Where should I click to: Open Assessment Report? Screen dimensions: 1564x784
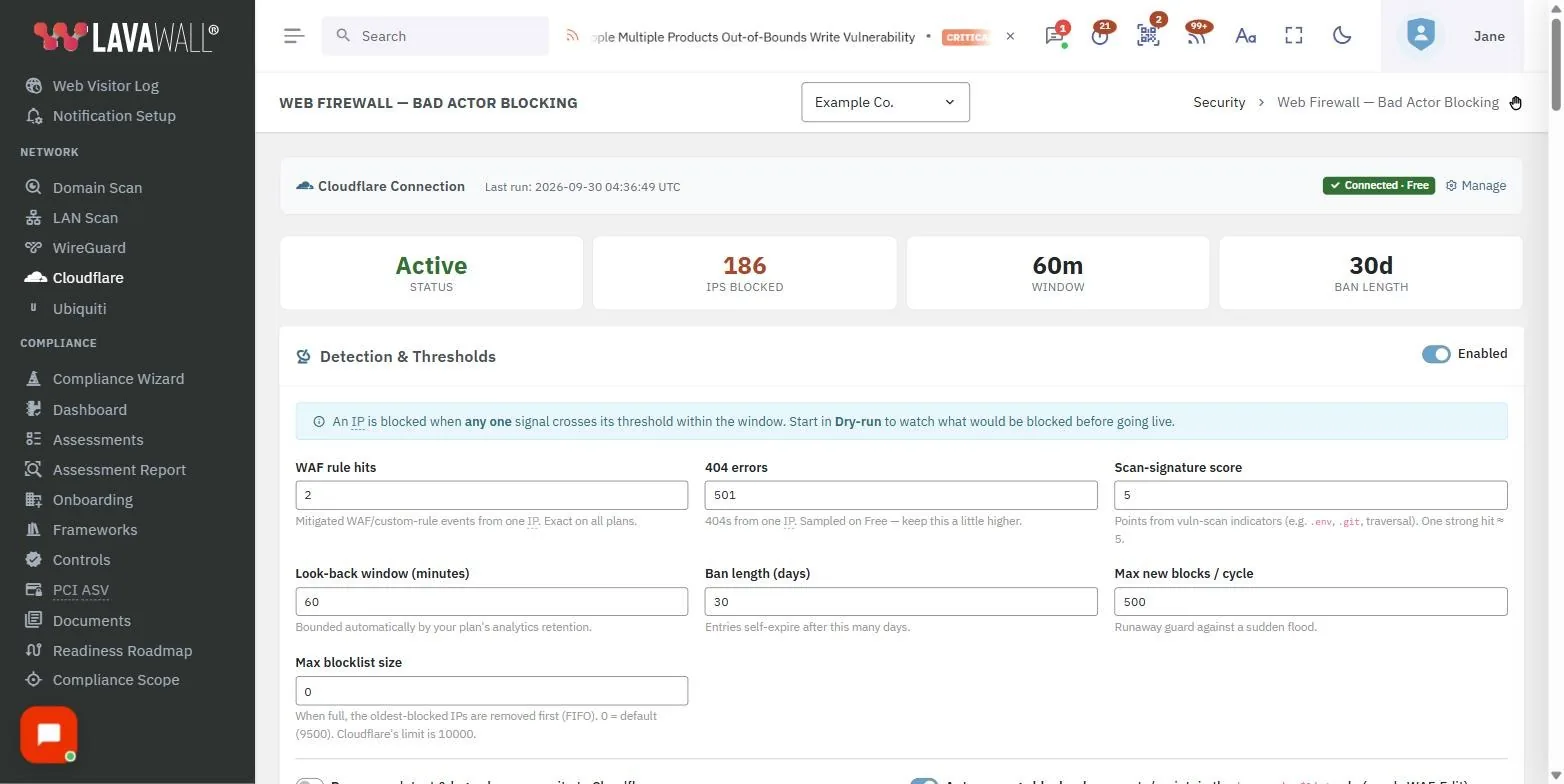tap(119, 470)
